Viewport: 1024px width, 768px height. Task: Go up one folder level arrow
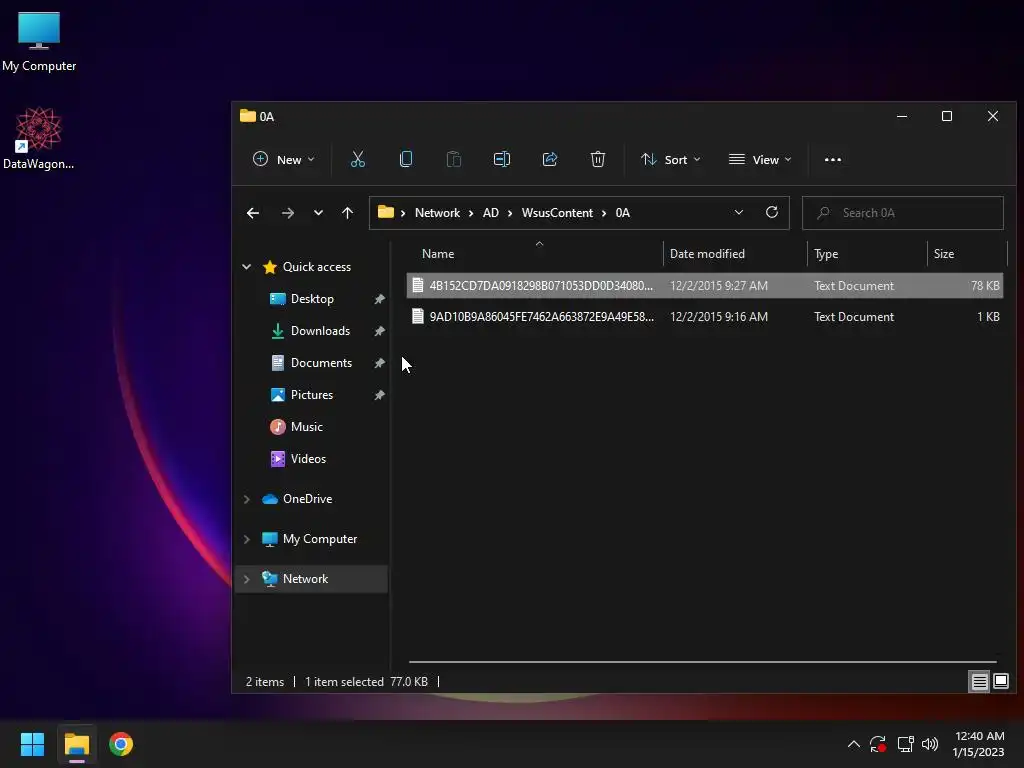tap(347, 213)
